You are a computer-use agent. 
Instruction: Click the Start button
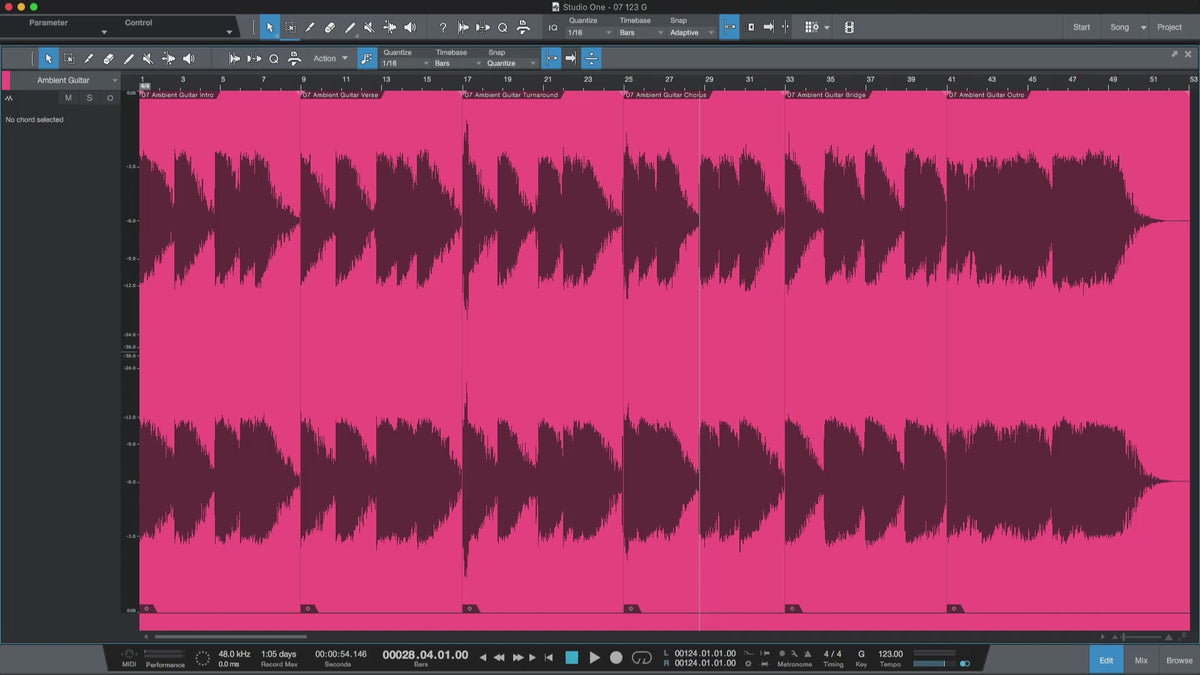(1081, 27)
